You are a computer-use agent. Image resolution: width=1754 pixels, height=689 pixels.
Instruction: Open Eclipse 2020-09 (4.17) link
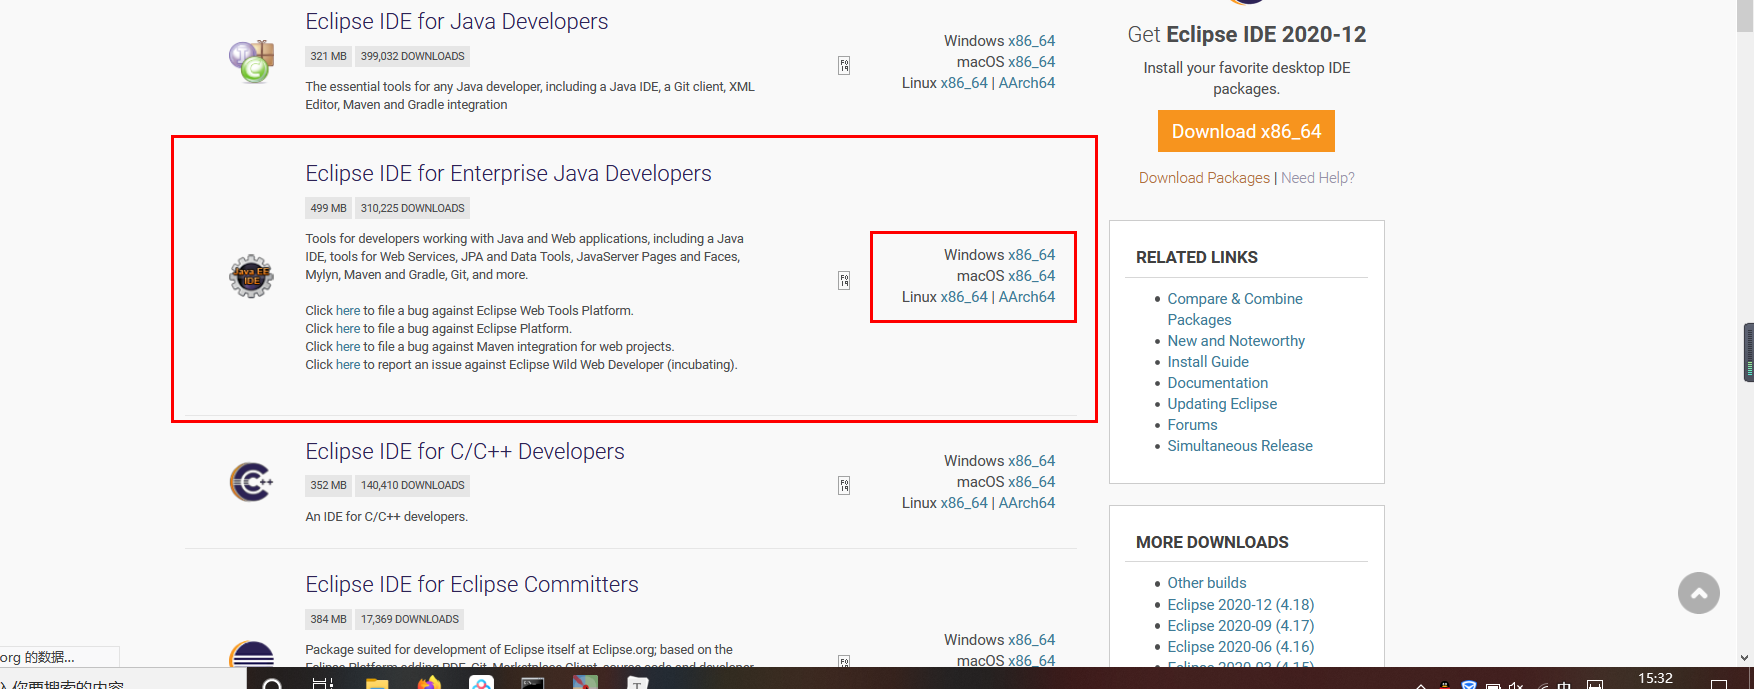tap(1241, 626)
